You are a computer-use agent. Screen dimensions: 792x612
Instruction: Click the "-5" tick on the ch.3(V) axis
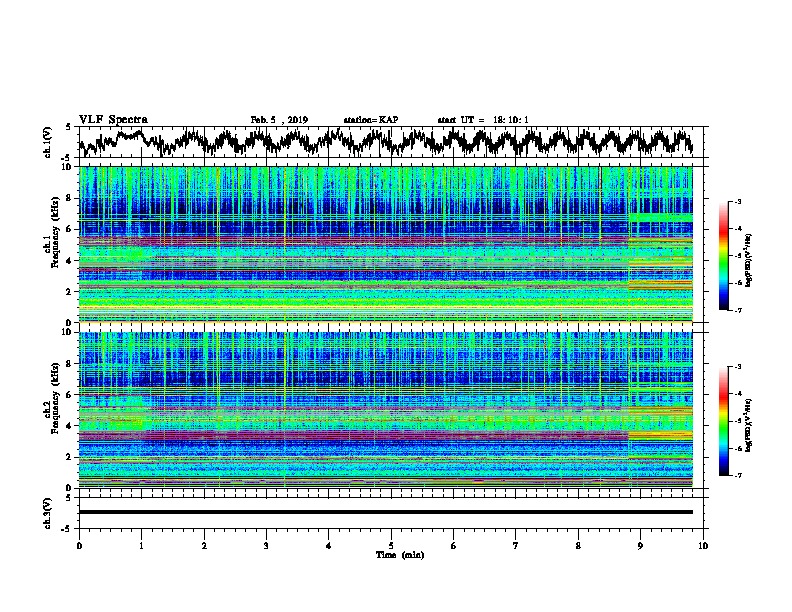click(x=66, y=529)
